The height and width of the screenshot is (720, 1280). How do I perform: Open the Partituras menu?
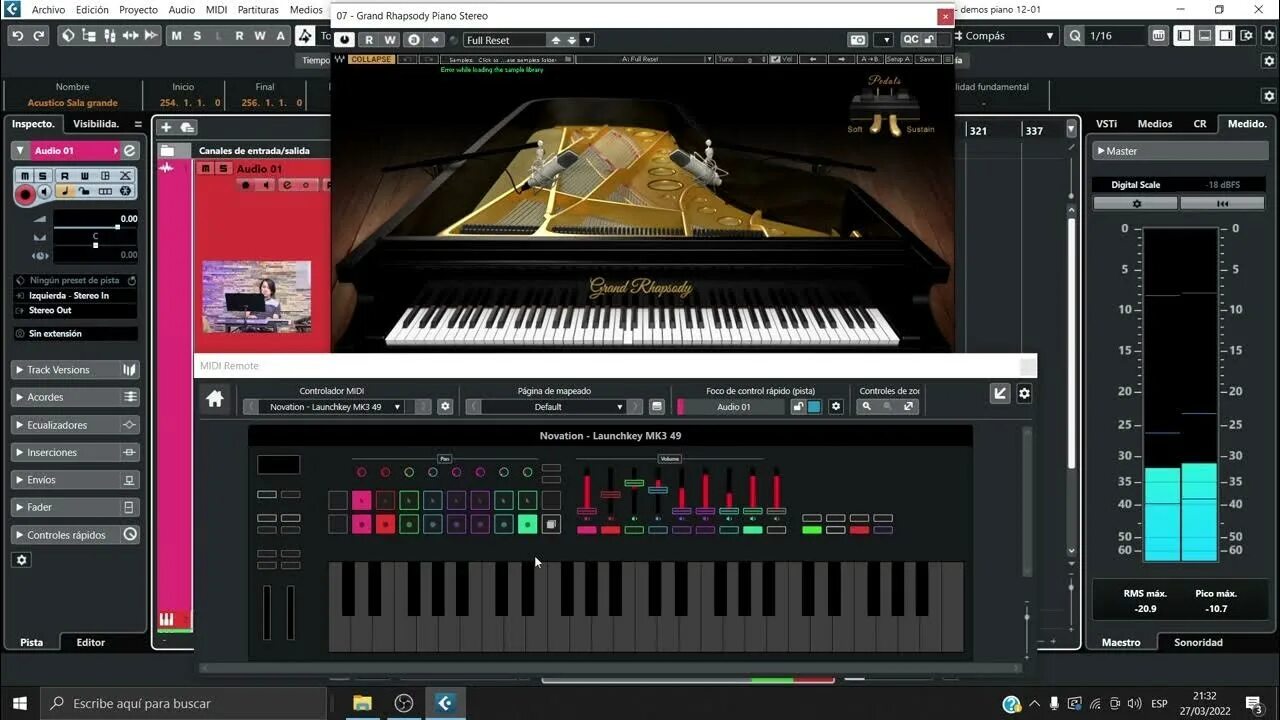point(258,9)
